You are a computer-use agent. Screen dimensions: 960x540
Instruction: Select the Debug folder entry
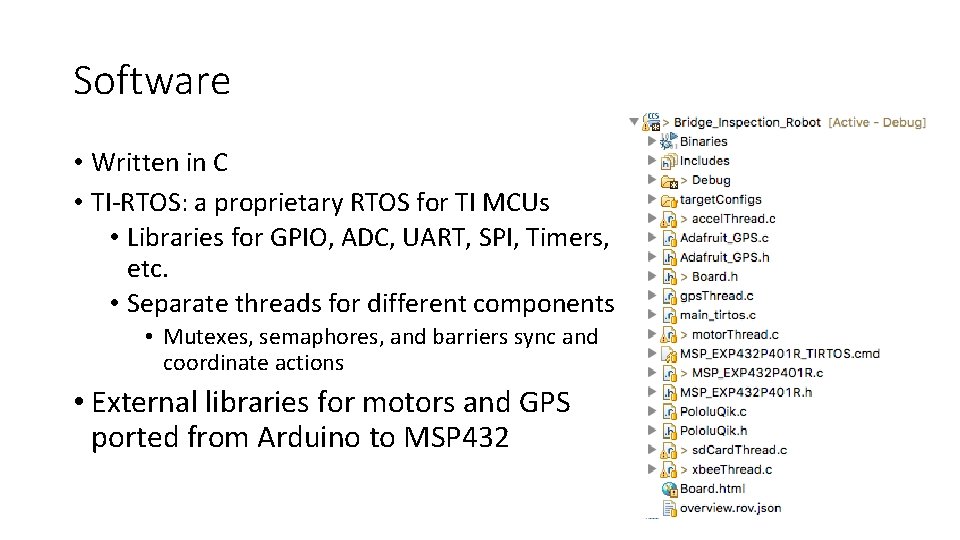click(711, 181)
